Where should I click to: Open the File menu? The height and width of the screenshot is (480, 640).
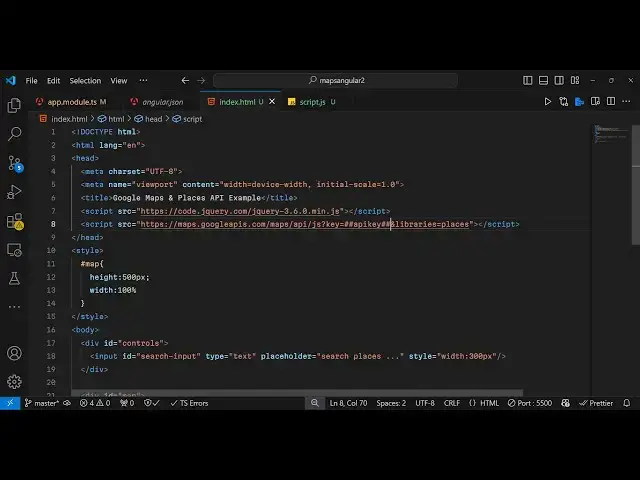[31, 81]
